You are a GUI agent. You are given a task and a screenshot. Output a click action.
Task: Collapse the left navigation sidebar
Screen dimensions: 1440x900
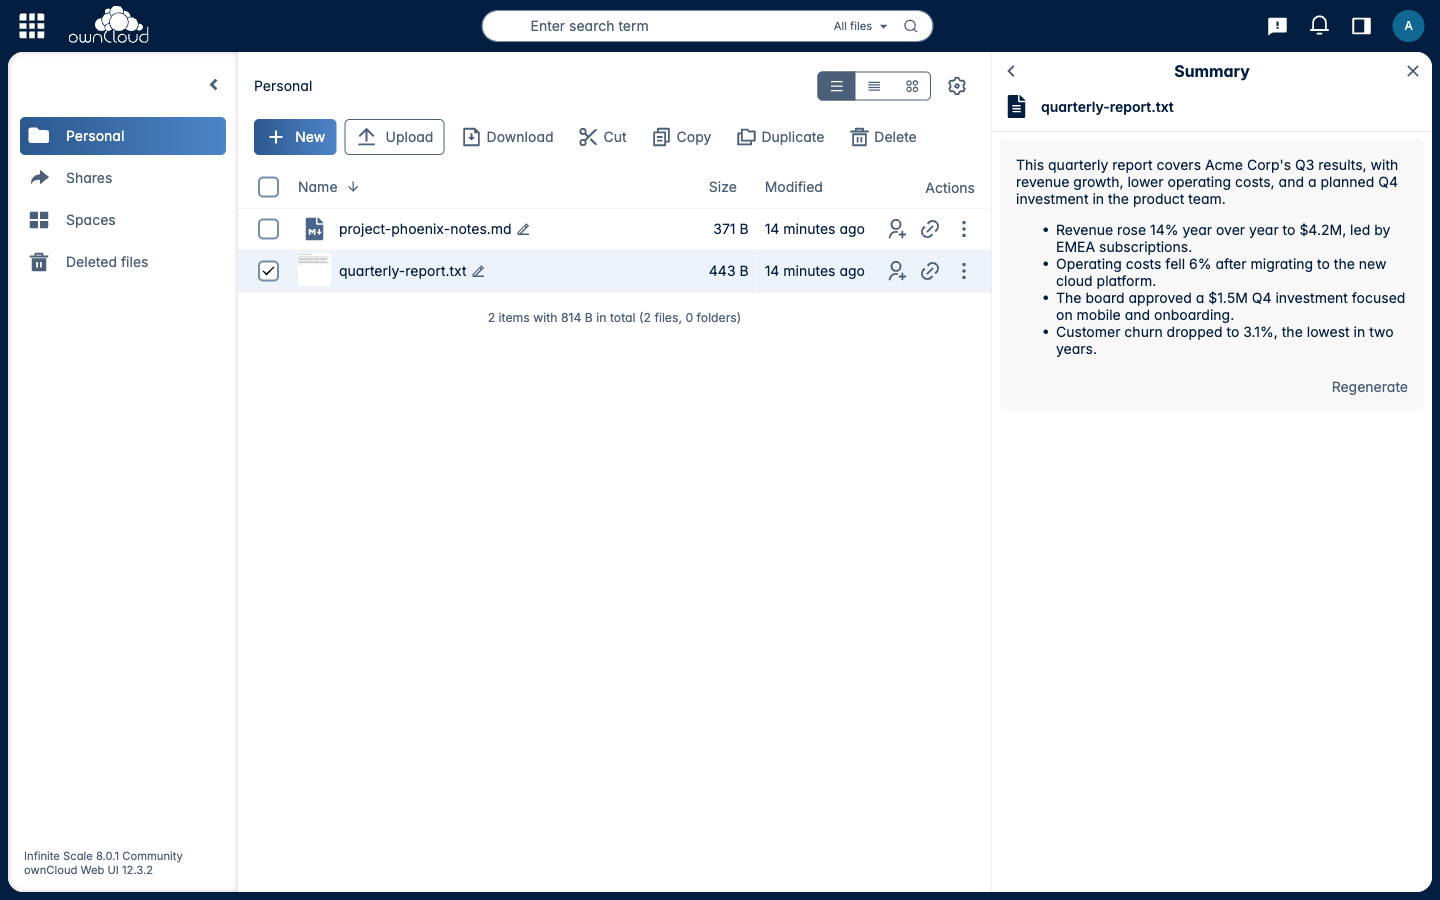tap(213, 85)
